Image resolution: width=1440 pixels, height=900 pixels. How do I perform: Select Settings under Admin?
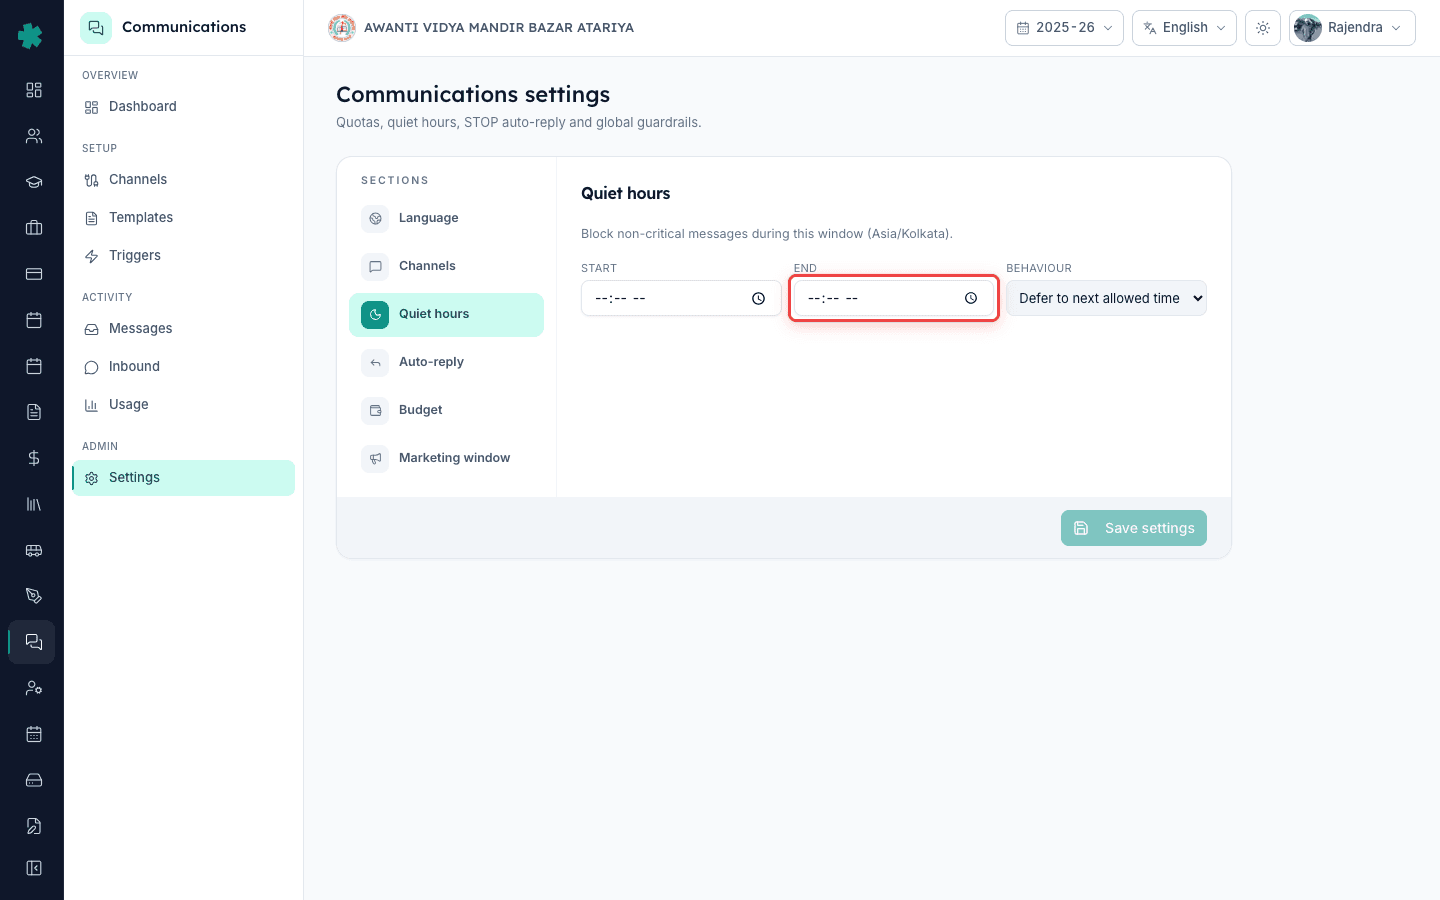click(183, 478)
